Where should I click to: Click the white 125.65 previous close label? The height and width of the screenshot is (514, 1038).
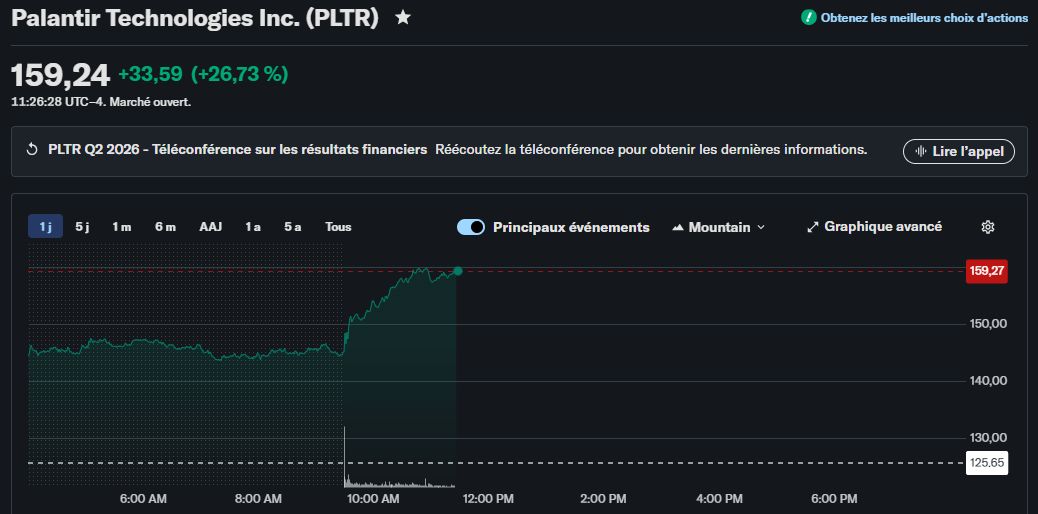987,462
